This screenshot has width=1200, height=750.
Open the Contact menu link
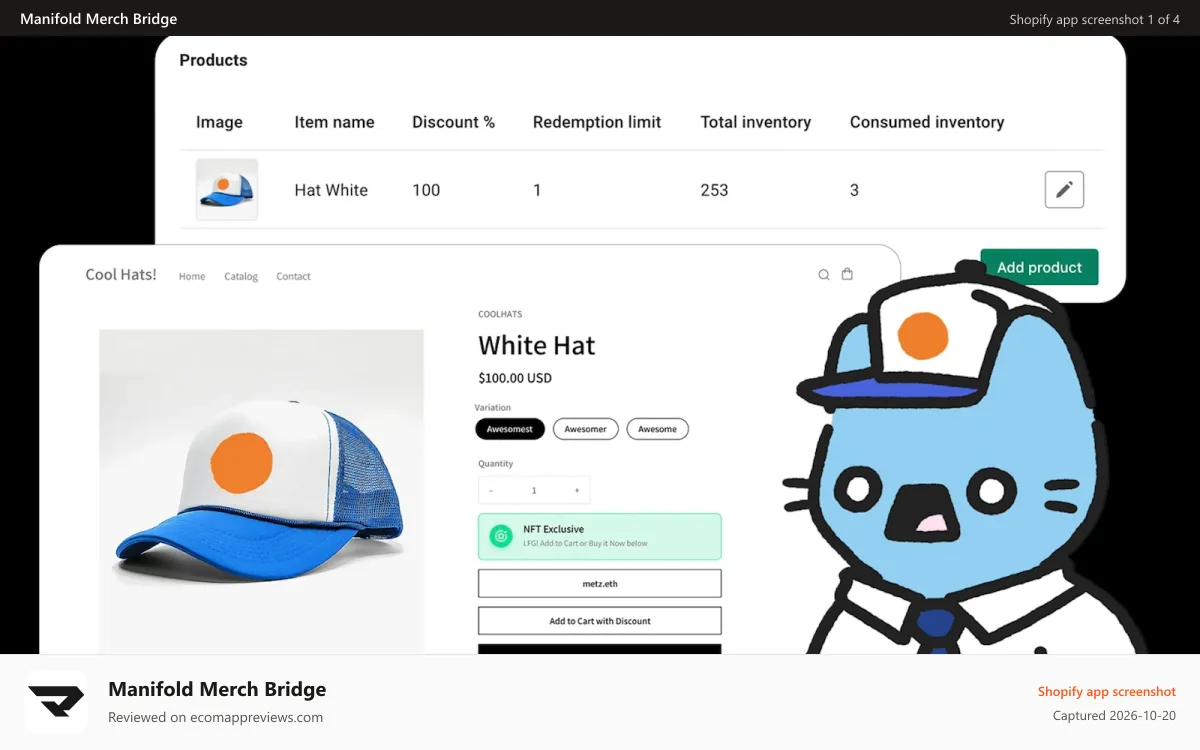pos(293,276)
